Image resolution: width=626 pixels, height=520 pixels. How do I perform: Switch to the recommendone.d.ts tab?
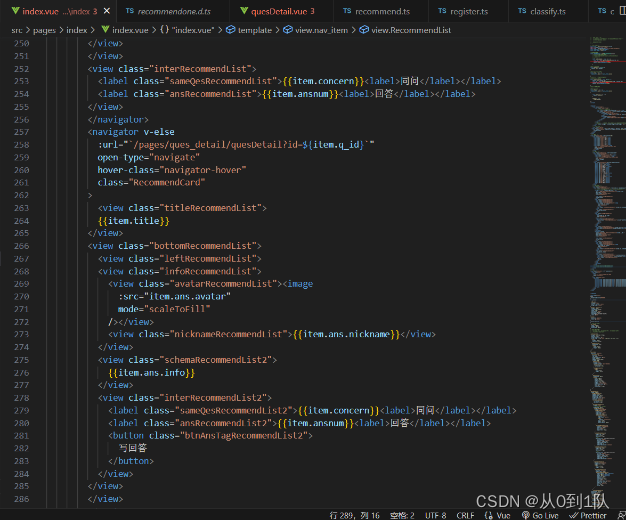[174, 12]
